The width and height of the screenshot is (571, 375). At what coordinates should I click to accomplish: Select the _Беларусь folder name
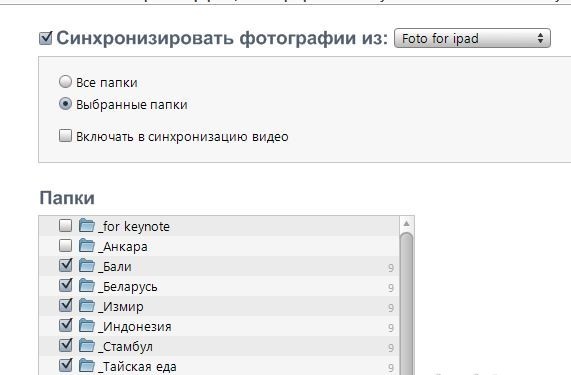[128, 287]
